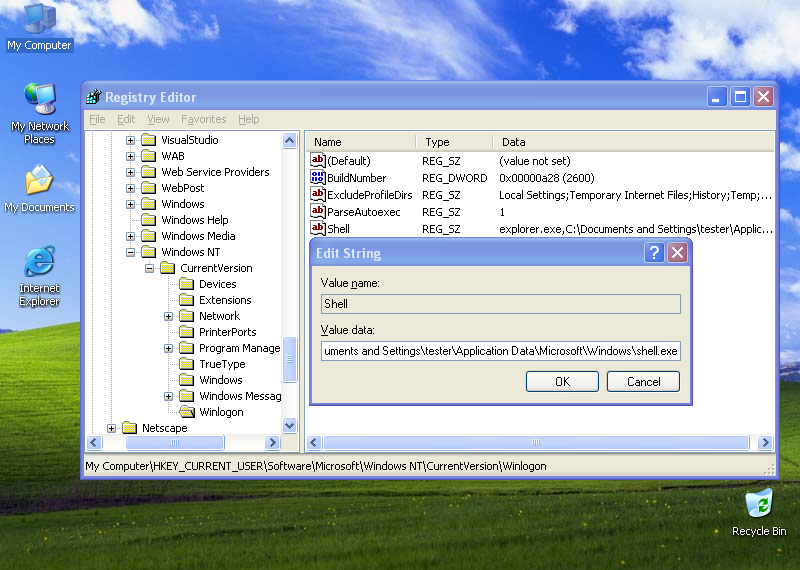Click the tree pane vertical scrollbar thumb
This screenshot has width=800, height=570.
tap(289, 359)
